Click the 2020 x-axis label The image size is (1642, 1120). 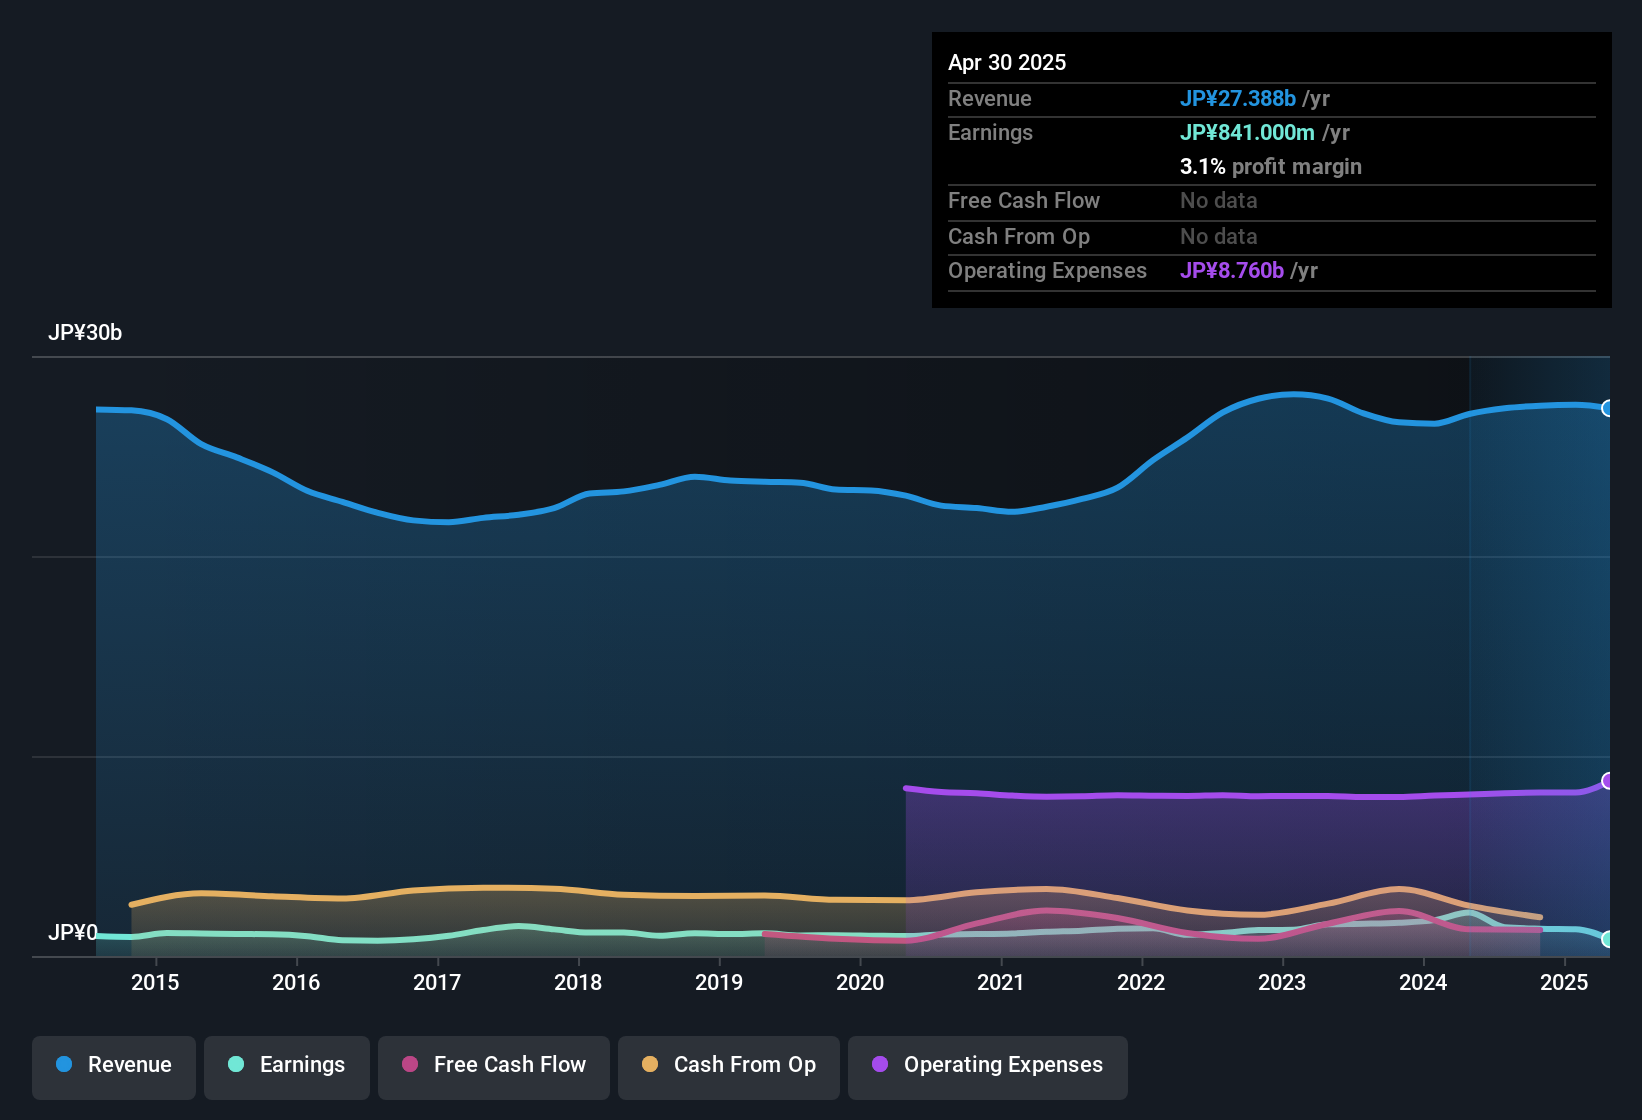860,983
